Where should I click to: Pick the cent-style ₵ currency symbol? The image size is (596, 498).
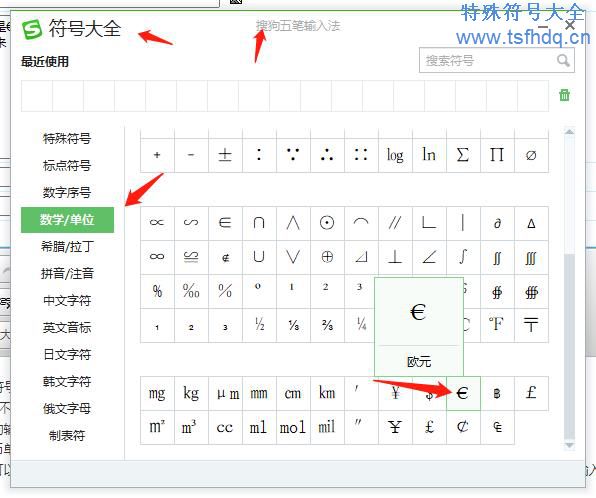click(x=463, y=427)
